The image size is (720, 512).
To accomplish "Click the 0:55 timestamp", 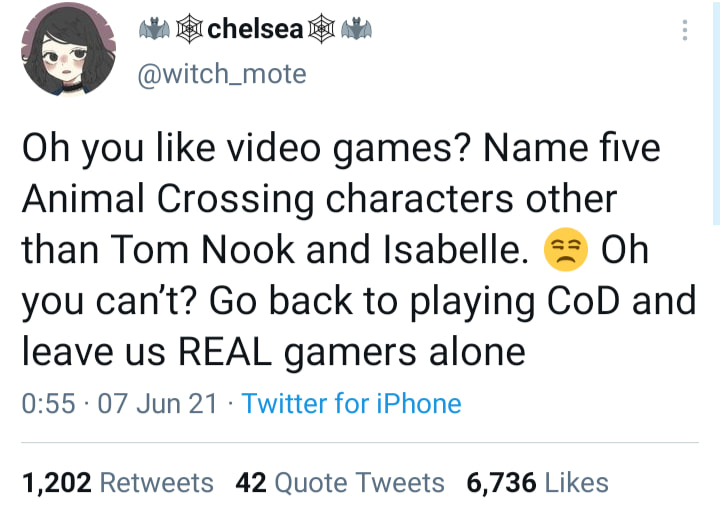I will coord(48,403).
